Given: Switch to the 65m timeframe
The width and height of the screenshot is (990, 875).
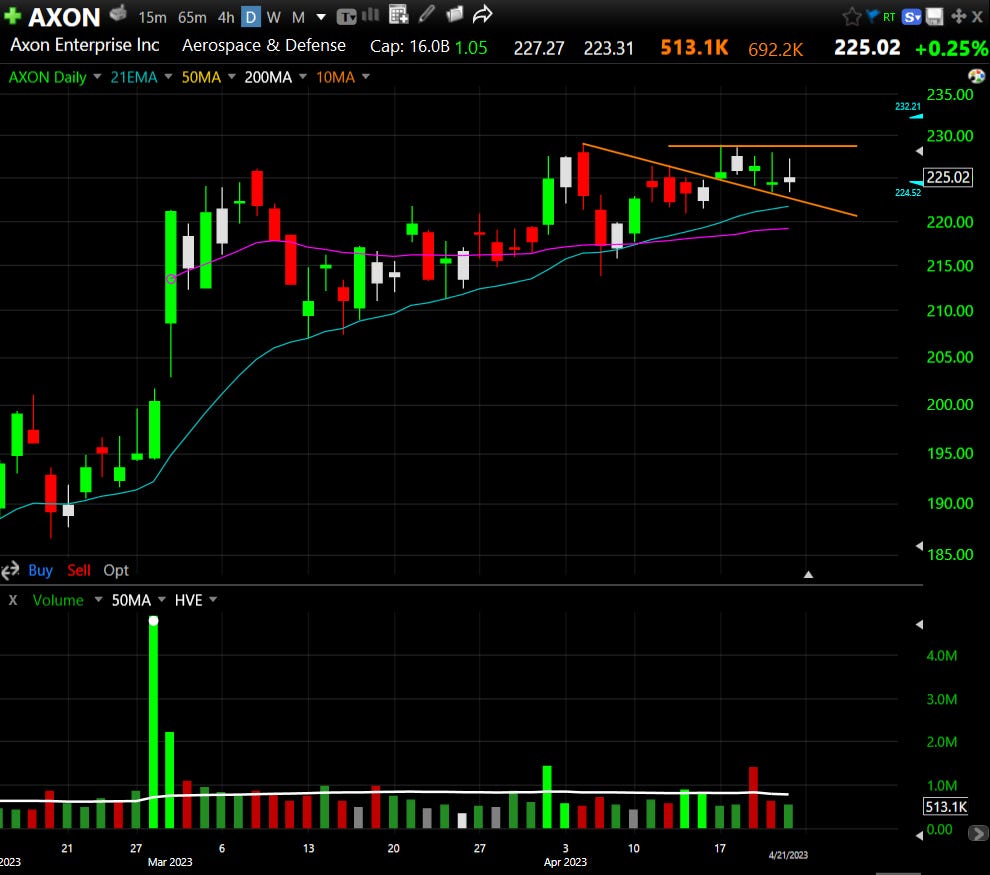Looking at the screenshot, I should coord(192,18).
